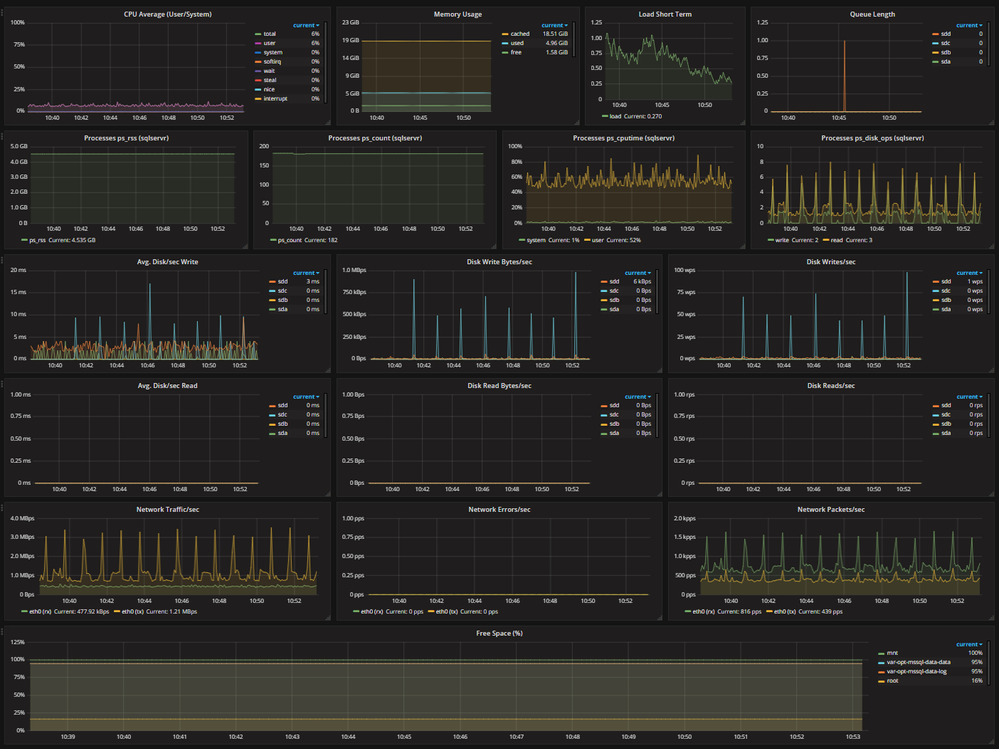Click the Network Packets/sec panel resize corner
999x749 pixels.
pyautogui.click(x=991, y=617)
